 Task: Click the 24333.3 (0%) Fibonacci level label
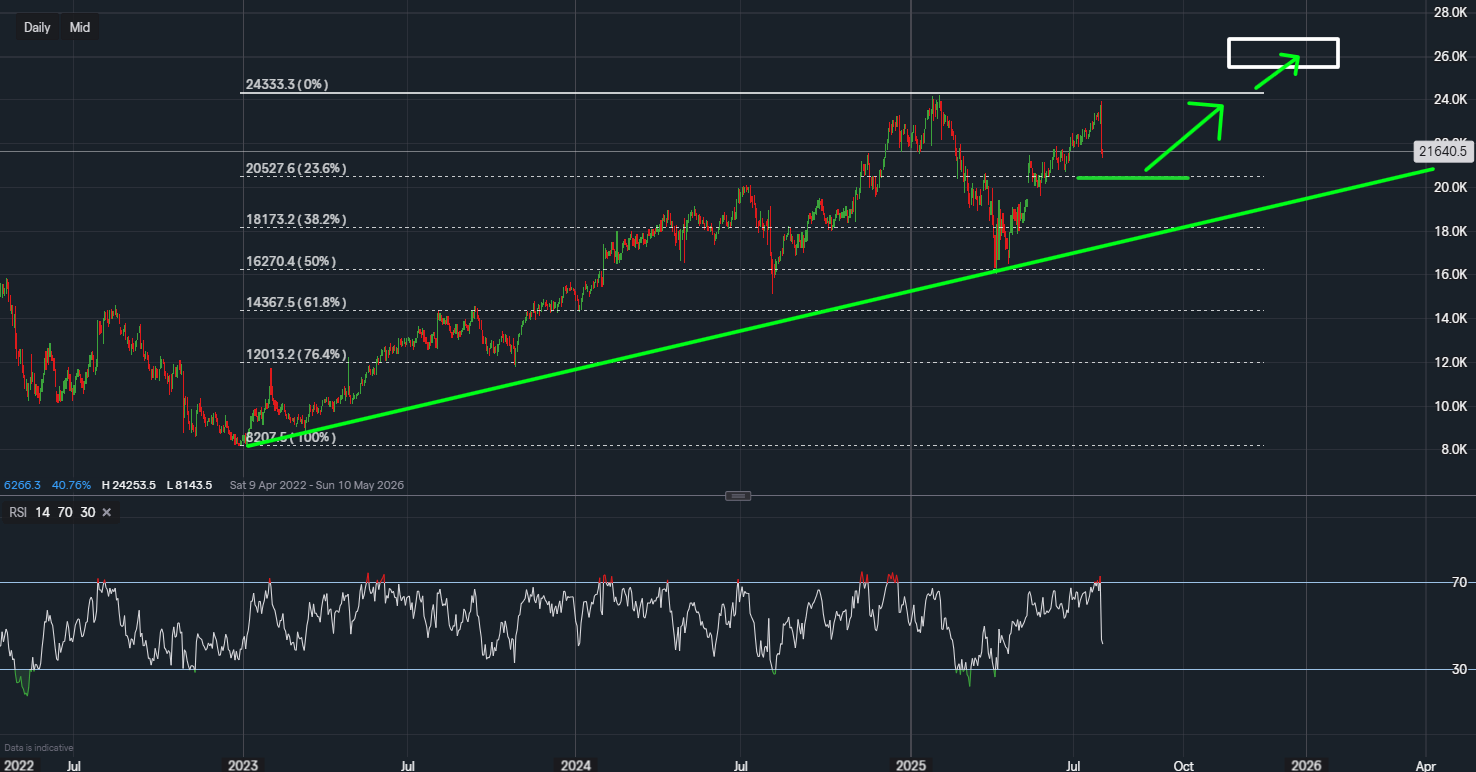(285, 85)
